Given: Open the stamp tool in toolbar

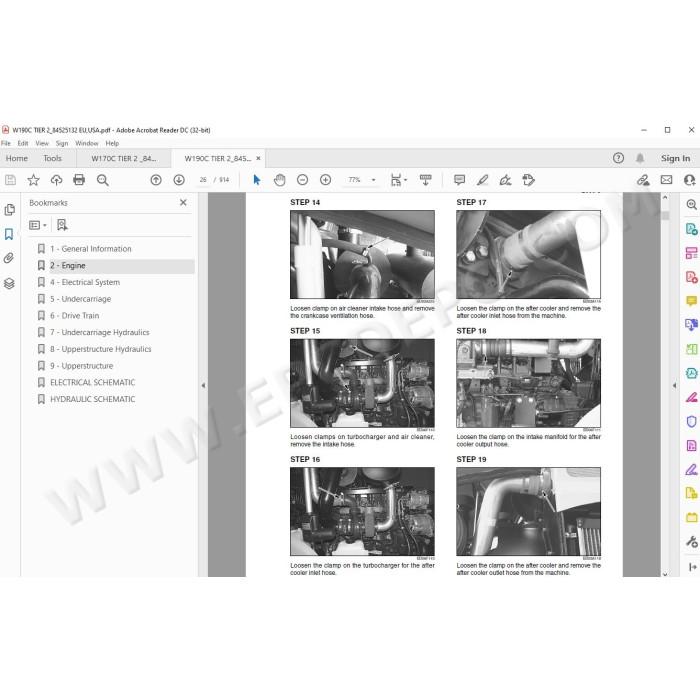Looking at the screenshot, I should coord(528,180).
